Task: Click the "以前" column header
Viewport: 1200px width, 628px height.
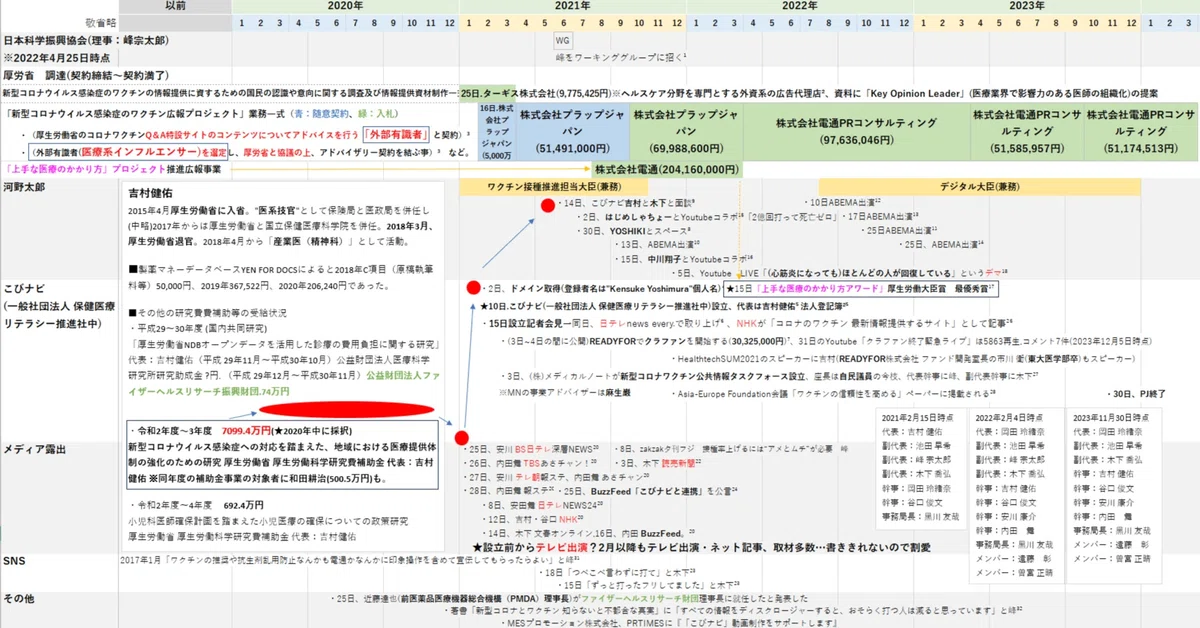Action: (x=175, y=6)
